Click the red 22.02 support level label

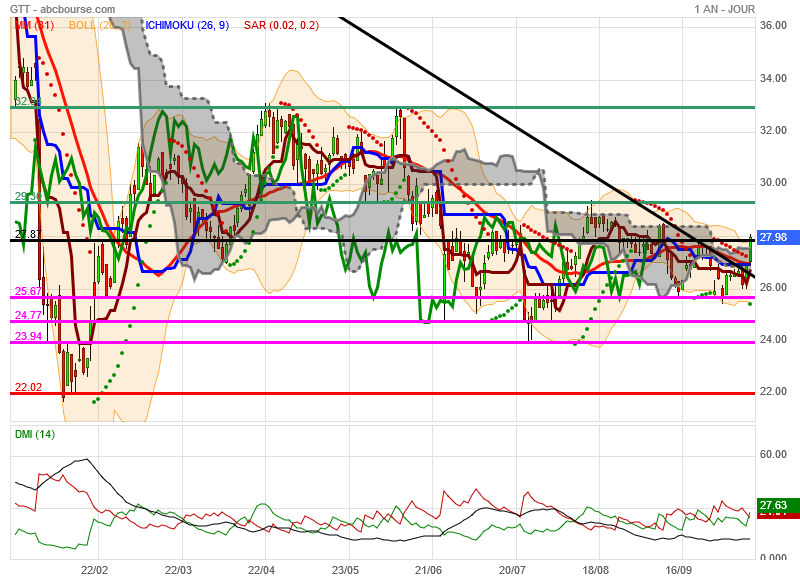28,387
